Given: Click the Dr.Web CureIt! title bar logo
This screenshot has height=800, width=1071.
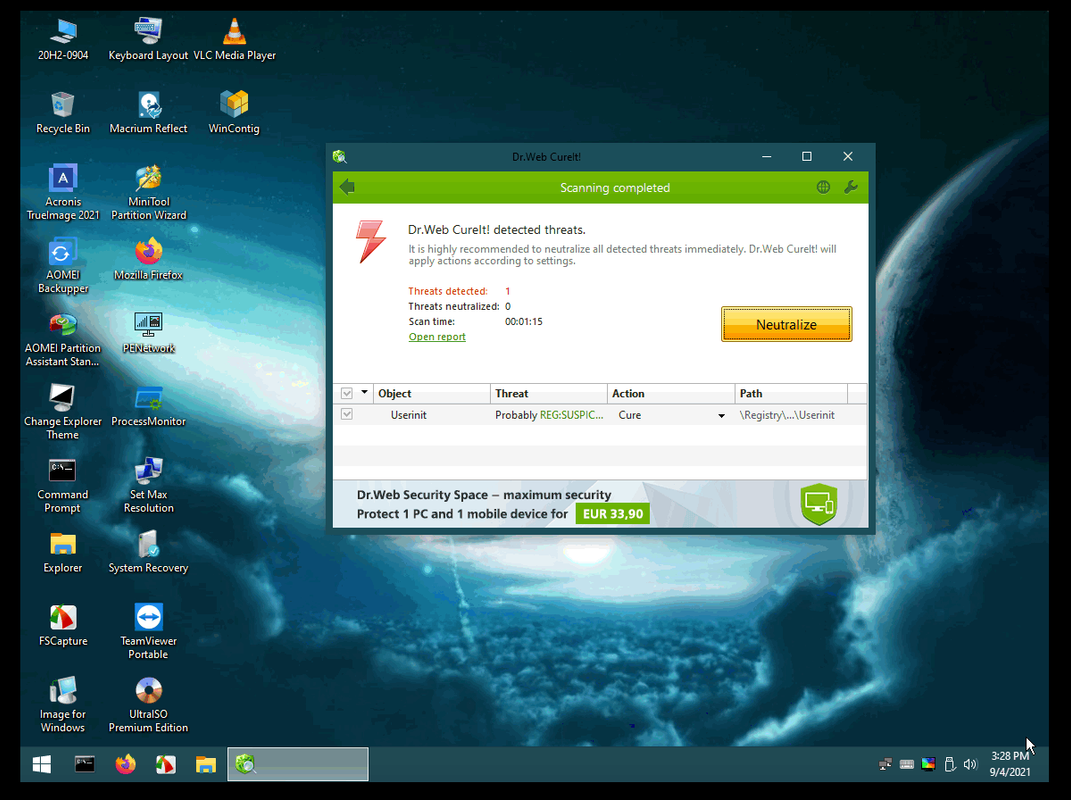Looking at the screenshot, I should pyautogui.click(x=339, y=156).
